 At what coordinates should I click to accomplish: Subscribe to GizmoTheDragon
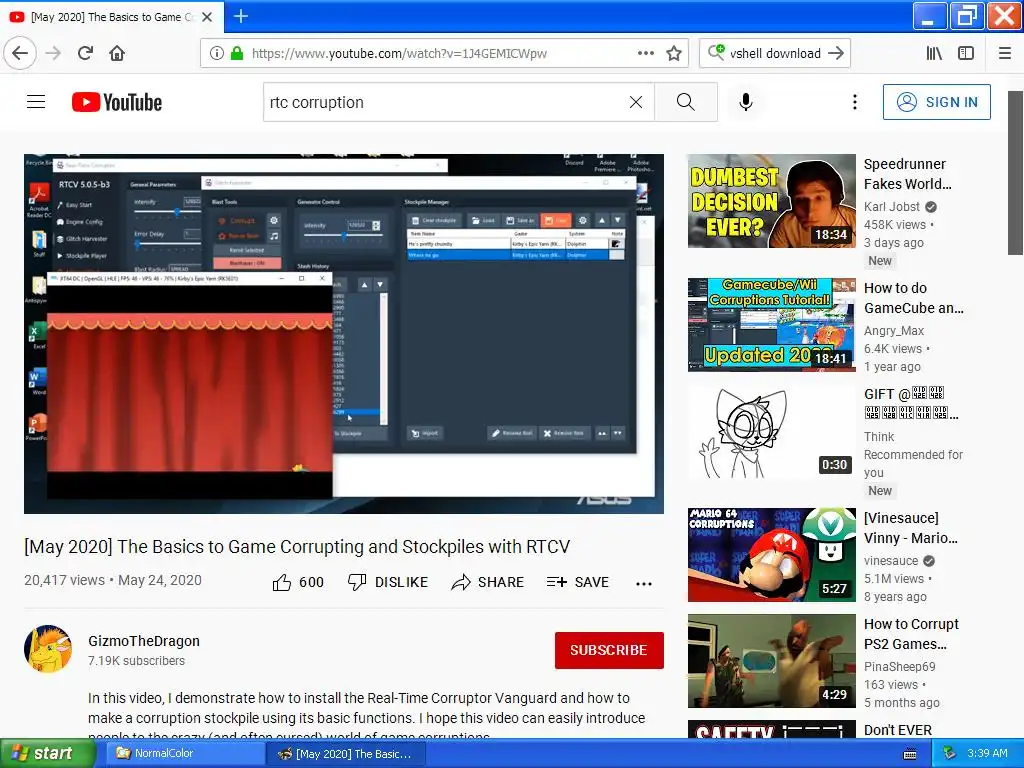[x=609, y=650]
